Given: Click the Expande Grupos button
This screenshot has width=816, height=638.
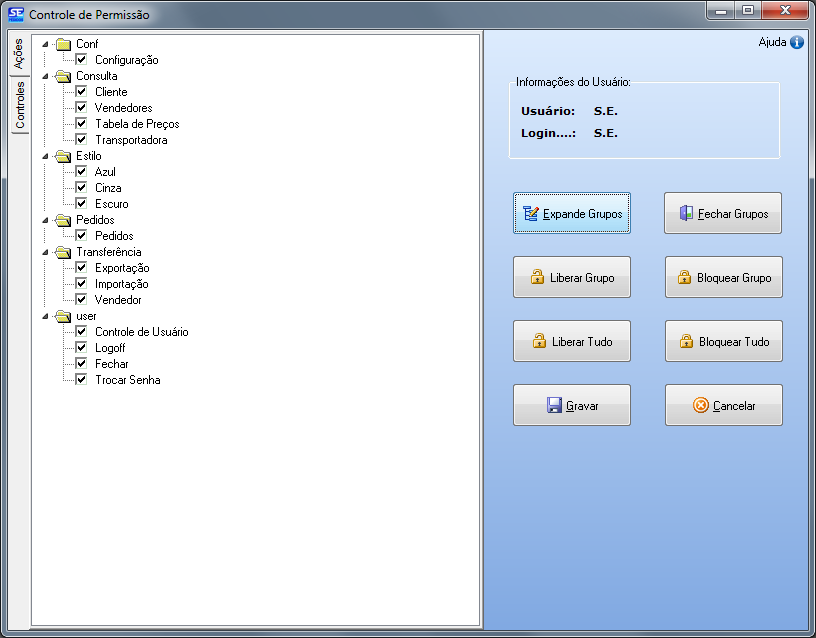Looking at the screenshot, I should point(572,213).
